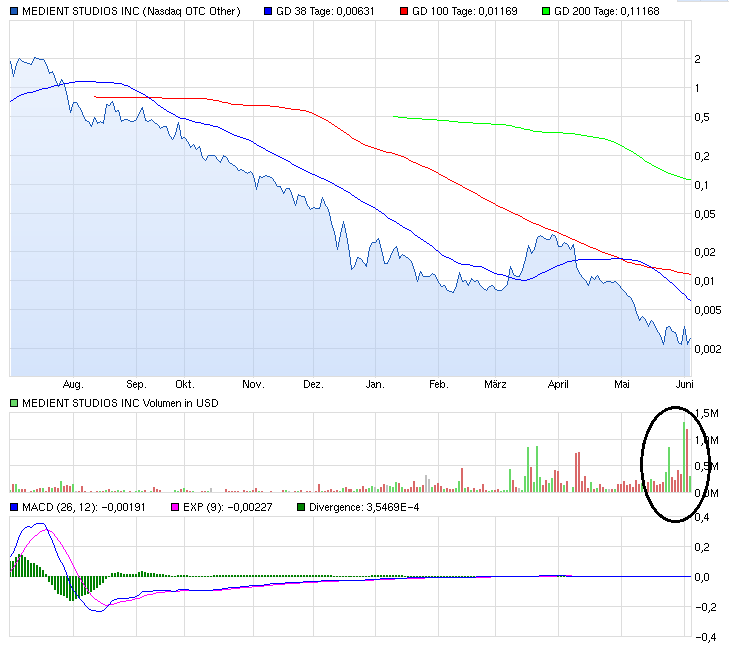Screen dimensions: 729x647
Task: Click the 1,5M label on the volume axis
Action: [x=707, y=413]
